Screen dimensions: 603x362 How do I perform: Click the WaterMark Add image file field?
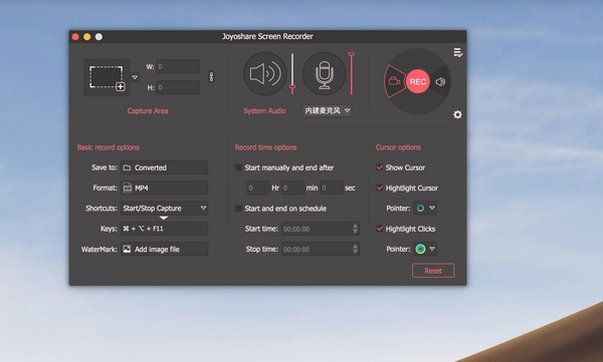click(x=164, y=249)
